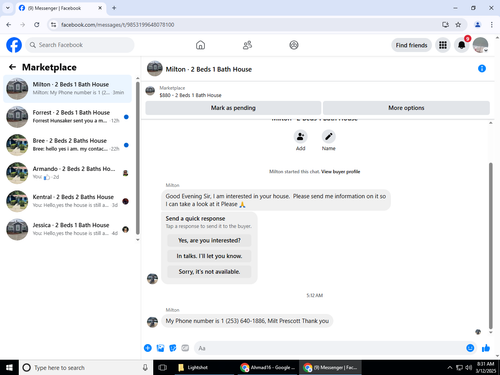This screenshot has width=500, height=375.
Task: Choose a GIF icon in composer
Action: click(x=185, y=348)
